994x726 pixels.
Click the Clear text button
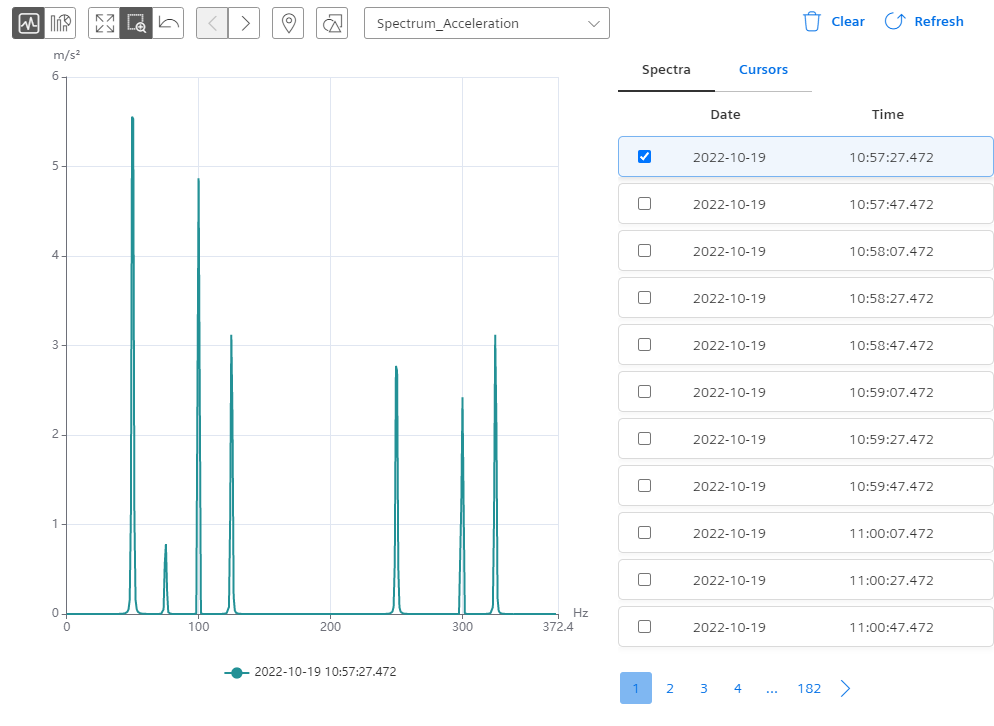pos(848,22)
